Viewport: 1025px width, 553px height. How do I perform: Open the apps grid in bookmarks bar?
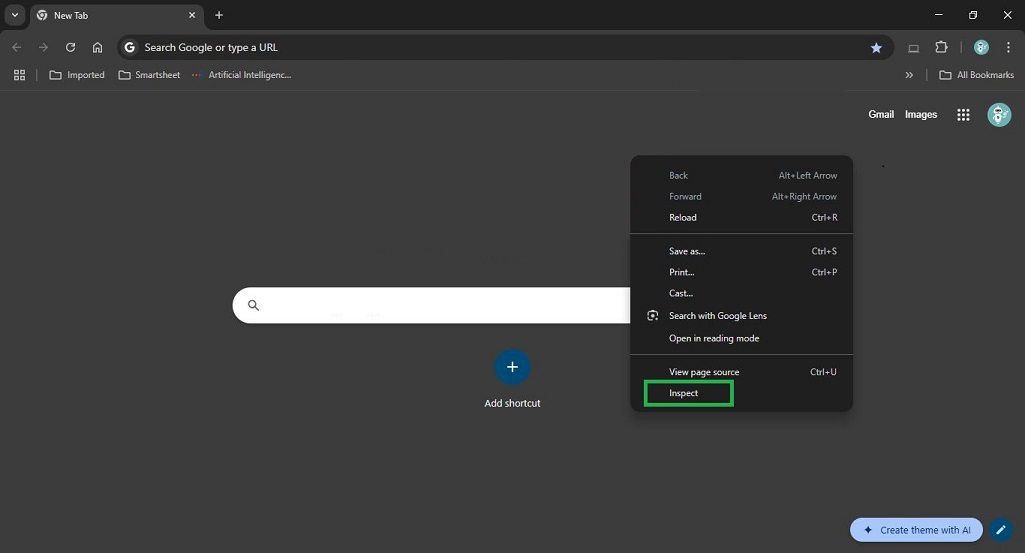(x=20, y=75)
